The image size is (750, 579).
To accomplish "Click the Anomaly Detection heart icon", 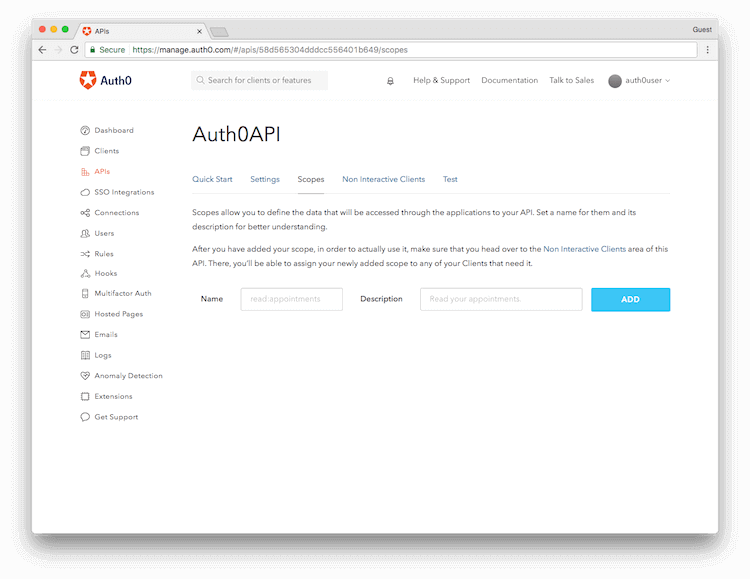I will pos(85,376).
